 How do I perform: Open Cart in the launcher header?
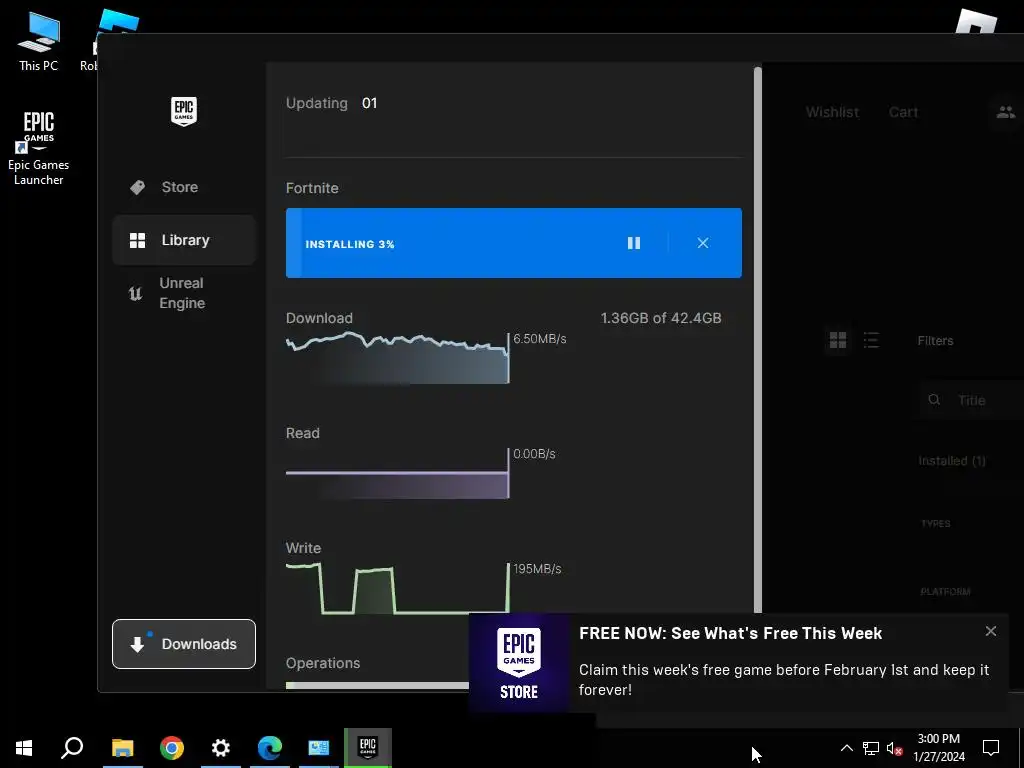pos(903,112)
